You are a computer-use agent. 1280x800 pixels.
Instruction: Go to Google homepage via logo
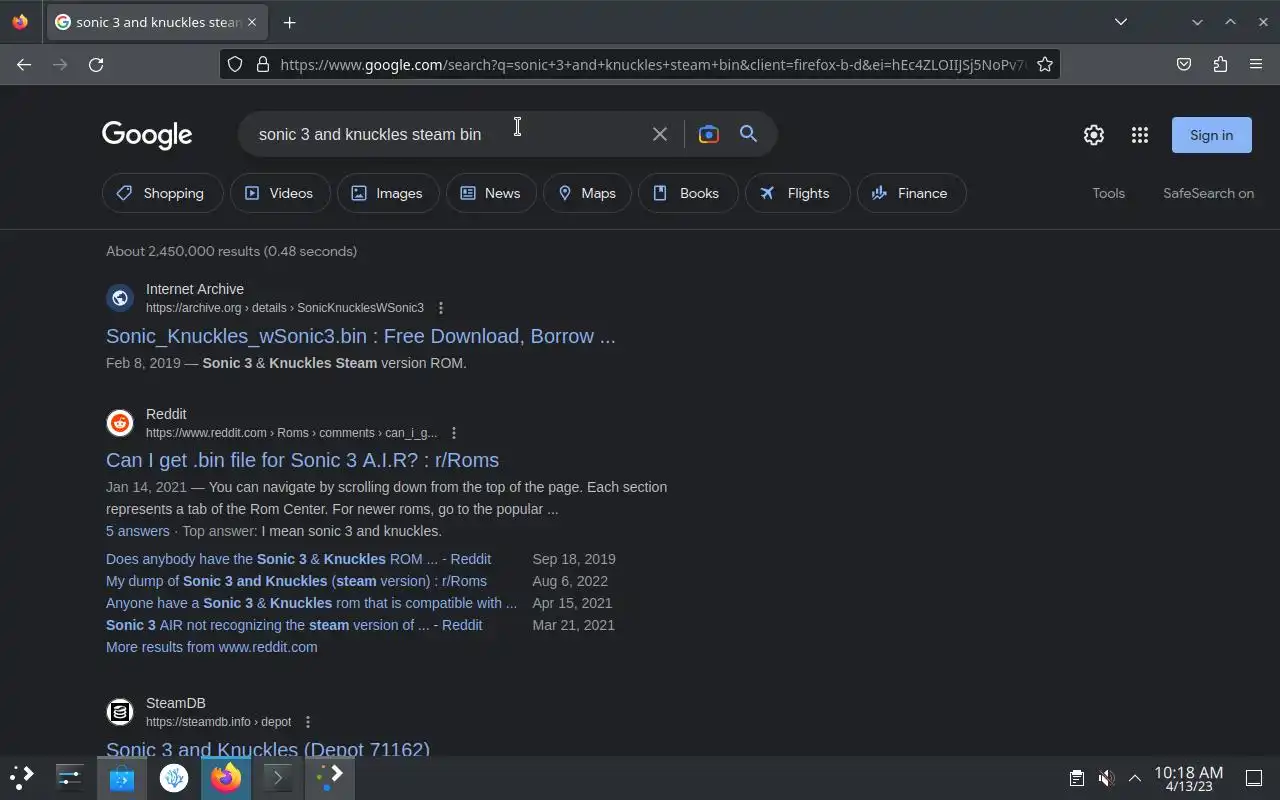click(147, 135)
